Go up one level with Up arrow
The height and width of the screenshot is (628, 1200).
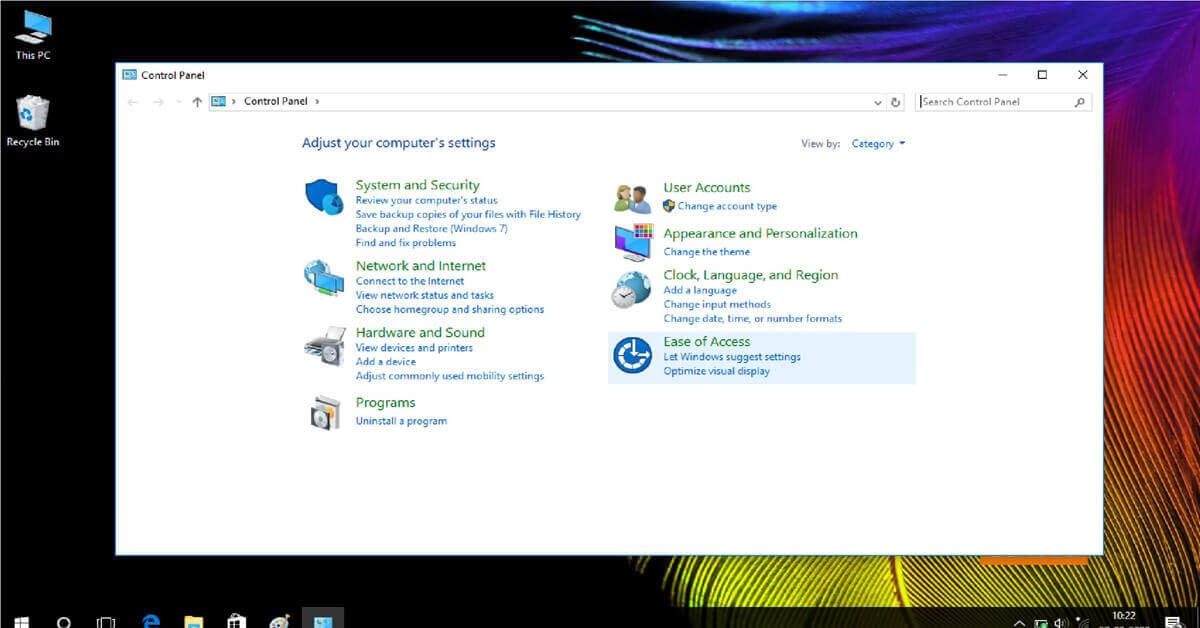(197, 102)
